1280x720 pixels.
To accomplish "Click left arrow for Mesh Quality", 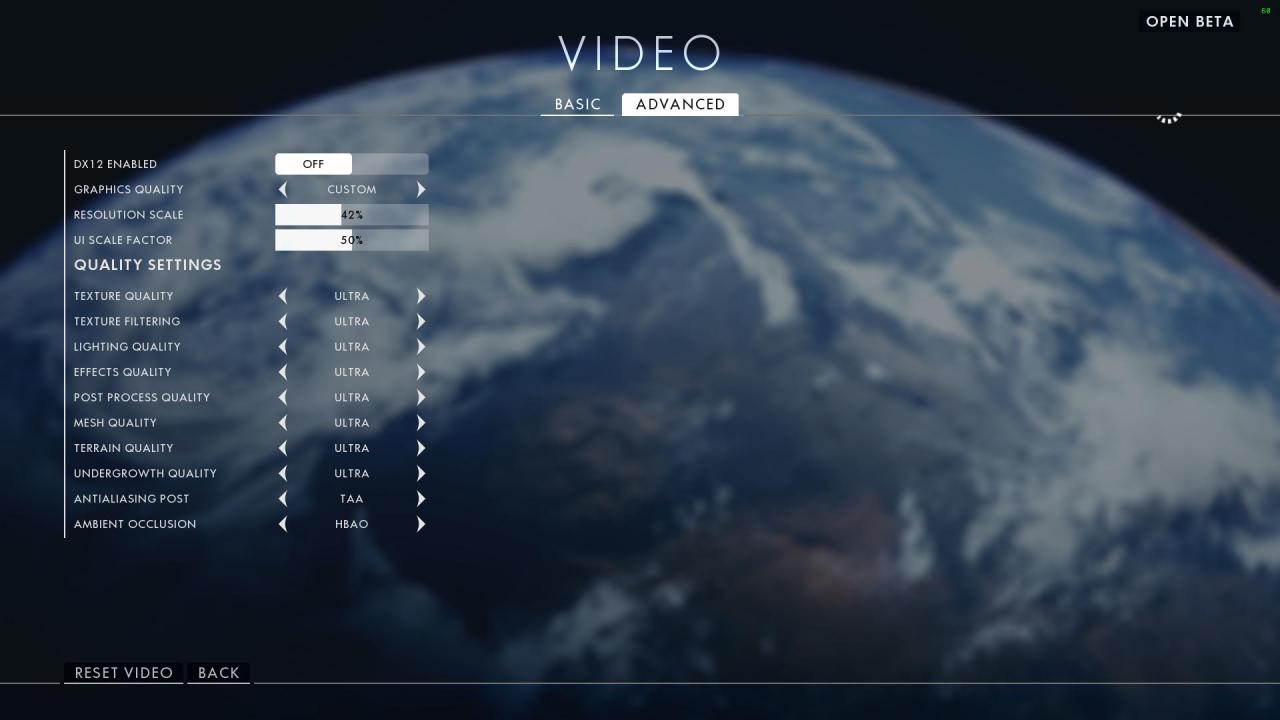I will pyautogui.click(x=282, y=423).
